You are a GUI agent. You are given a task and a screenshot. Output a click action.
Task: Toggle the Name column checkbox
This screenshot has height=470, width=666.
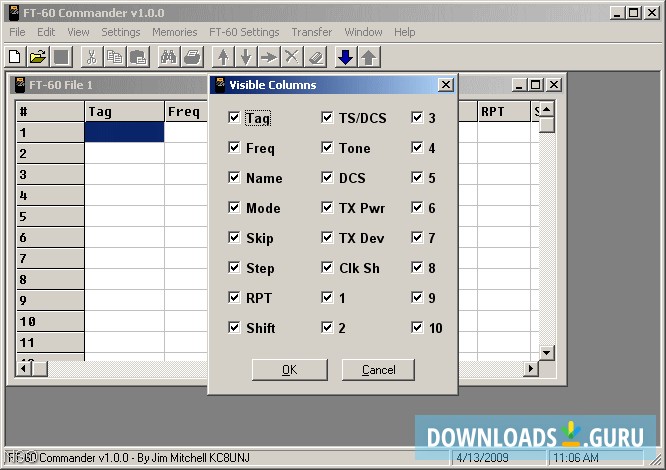(234, 177)
